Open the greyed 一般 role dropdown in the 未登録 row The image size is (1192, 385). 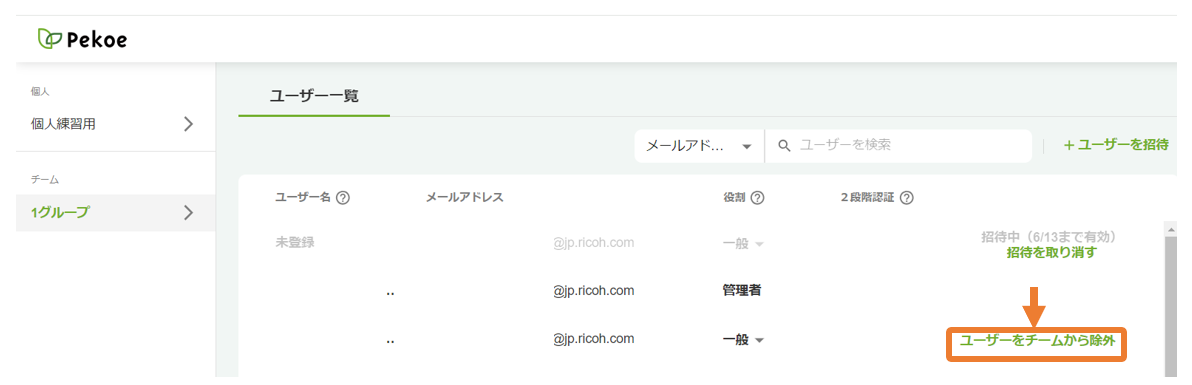coord(743,243)
